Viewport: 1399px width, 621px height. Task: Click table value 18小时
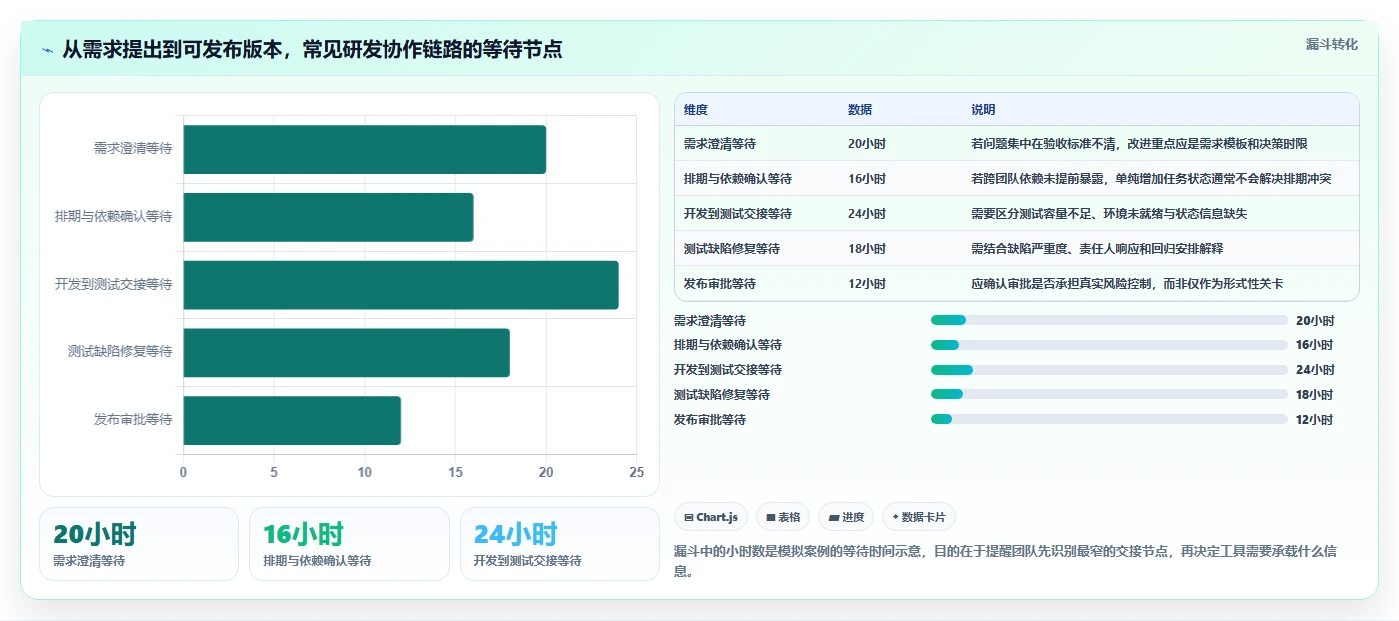[867, 249]
